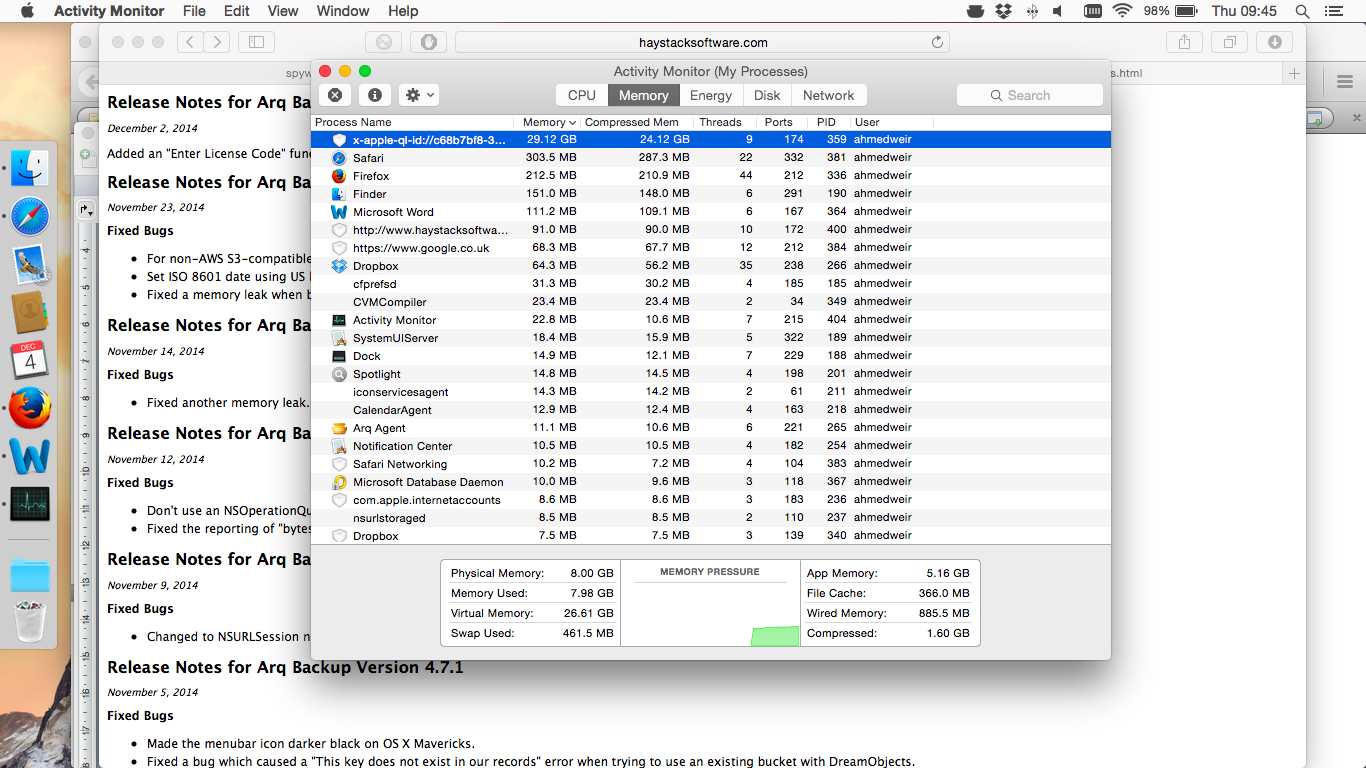1366x768 pixels.
Task: Open the Apple menu
Action: point(27,11)
